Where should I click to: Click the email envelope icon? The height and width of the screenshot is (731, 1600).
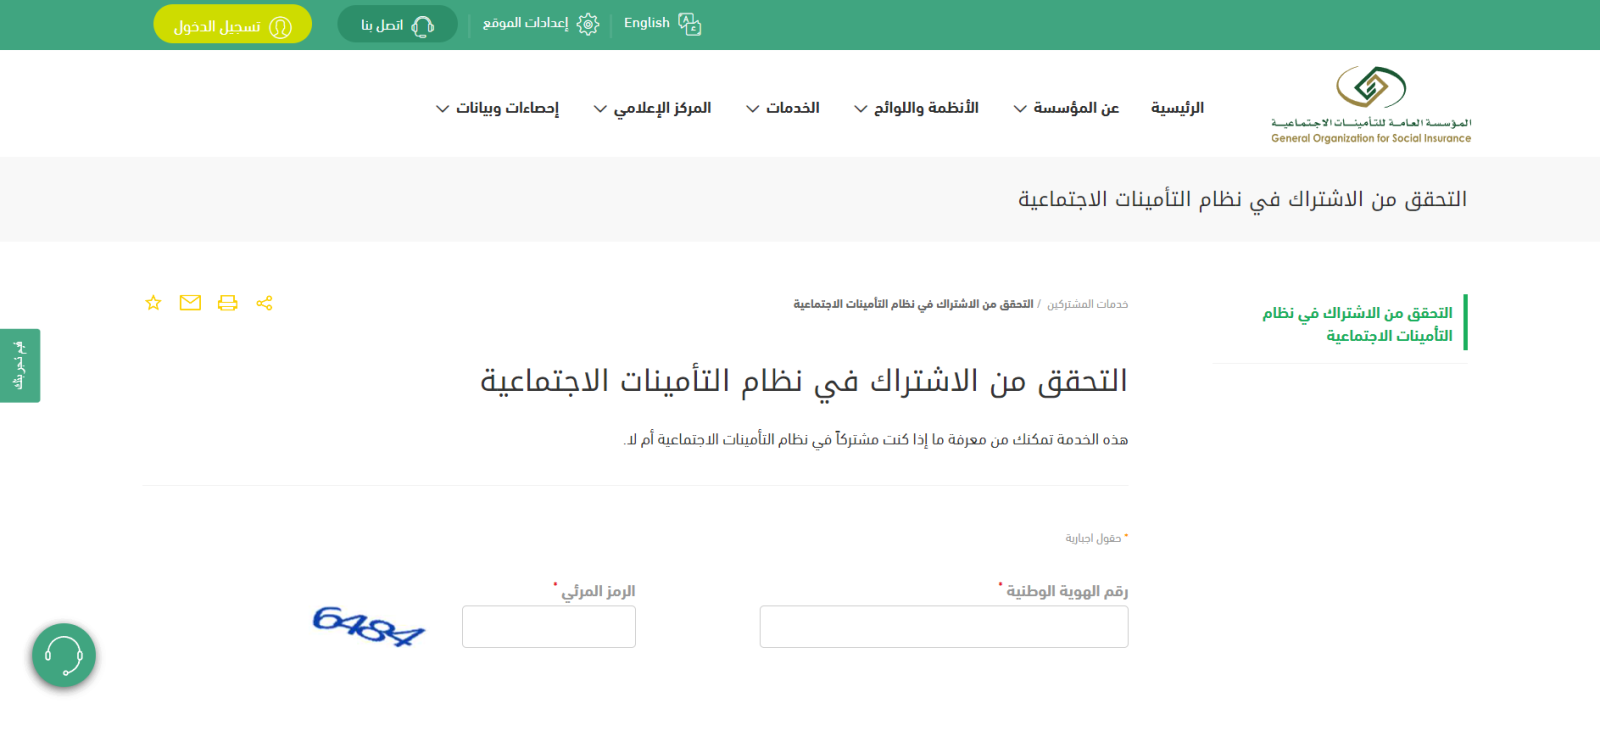pyautogui.click(x=190, y=303)
